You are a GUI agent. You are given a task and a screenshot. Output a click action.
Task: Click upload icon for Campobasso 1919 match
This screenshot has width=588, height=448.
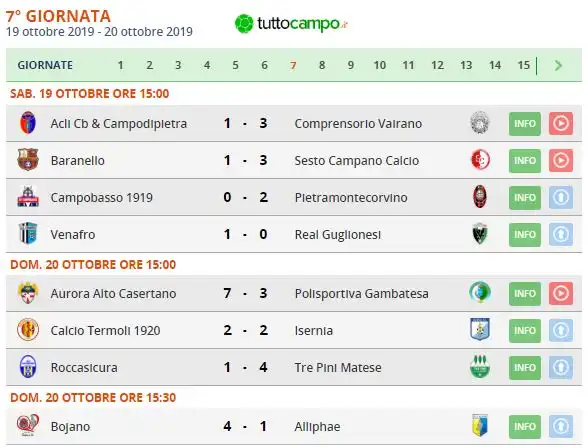coord(561,198)
